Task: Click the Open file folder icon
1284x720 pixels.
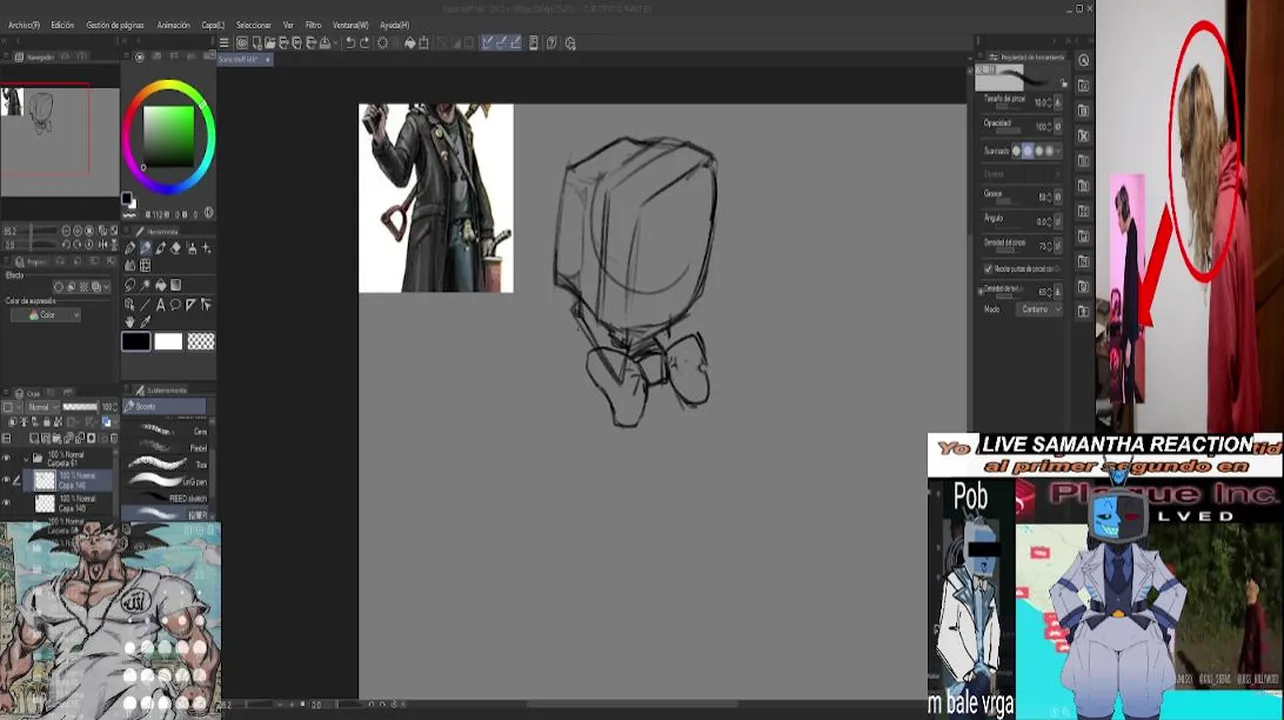Action: pyautogui.click(x=270, y=43)
